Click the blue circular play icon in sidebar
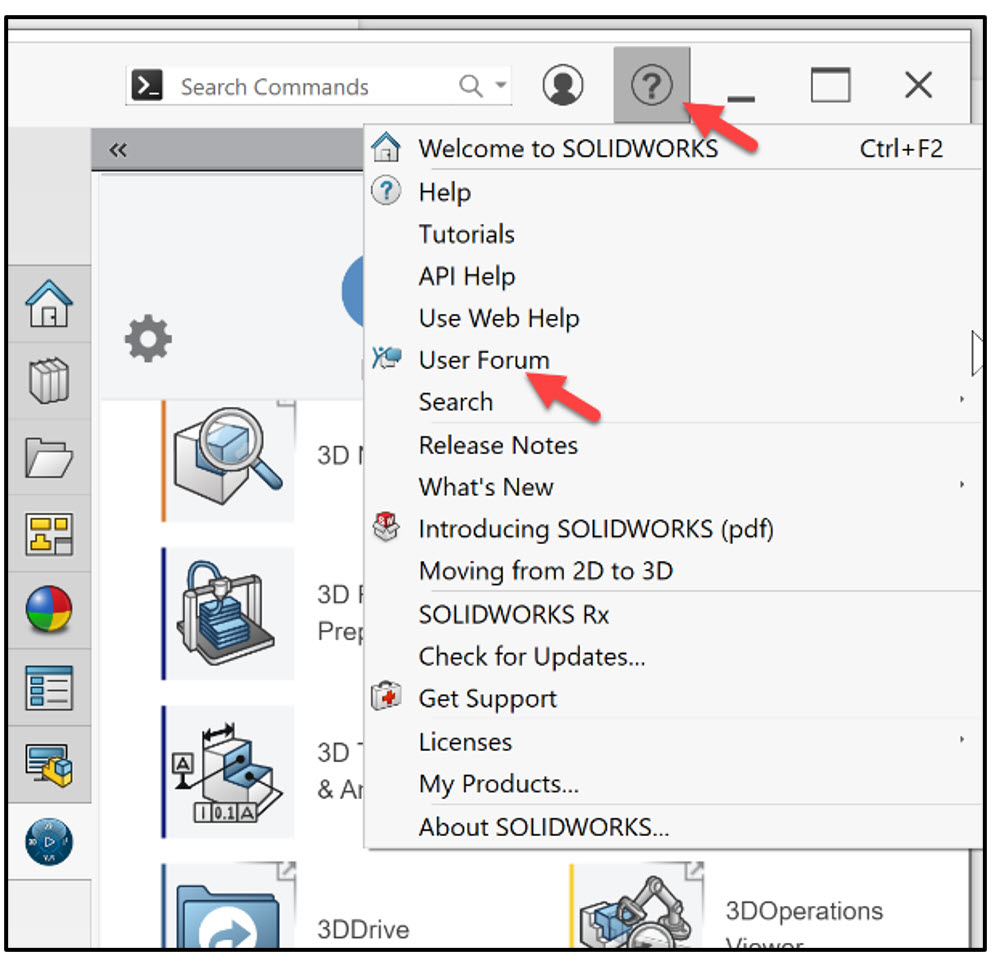 (x=49, y=841)
